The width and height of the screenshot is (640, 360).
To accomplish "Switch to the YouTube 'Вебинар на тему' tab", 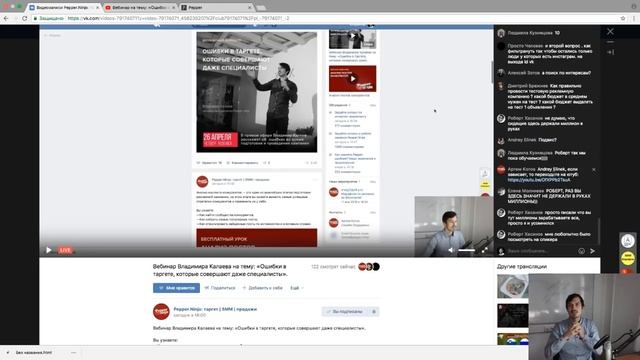I will pyautogui.click(x=139, y=7).
